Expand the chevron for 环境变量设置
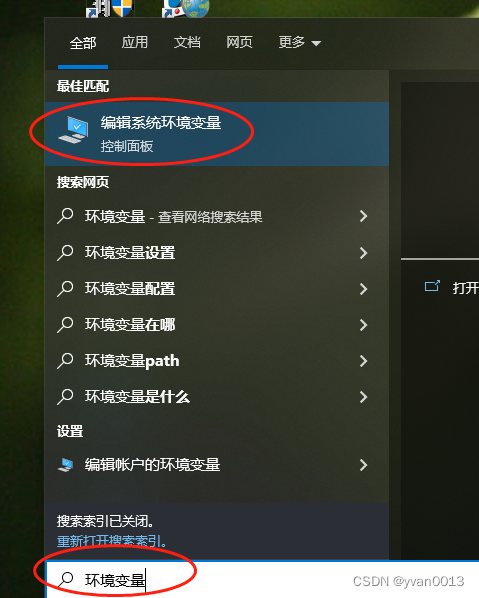The height and width of the screenshot is (598, 479). coord(363,252)
